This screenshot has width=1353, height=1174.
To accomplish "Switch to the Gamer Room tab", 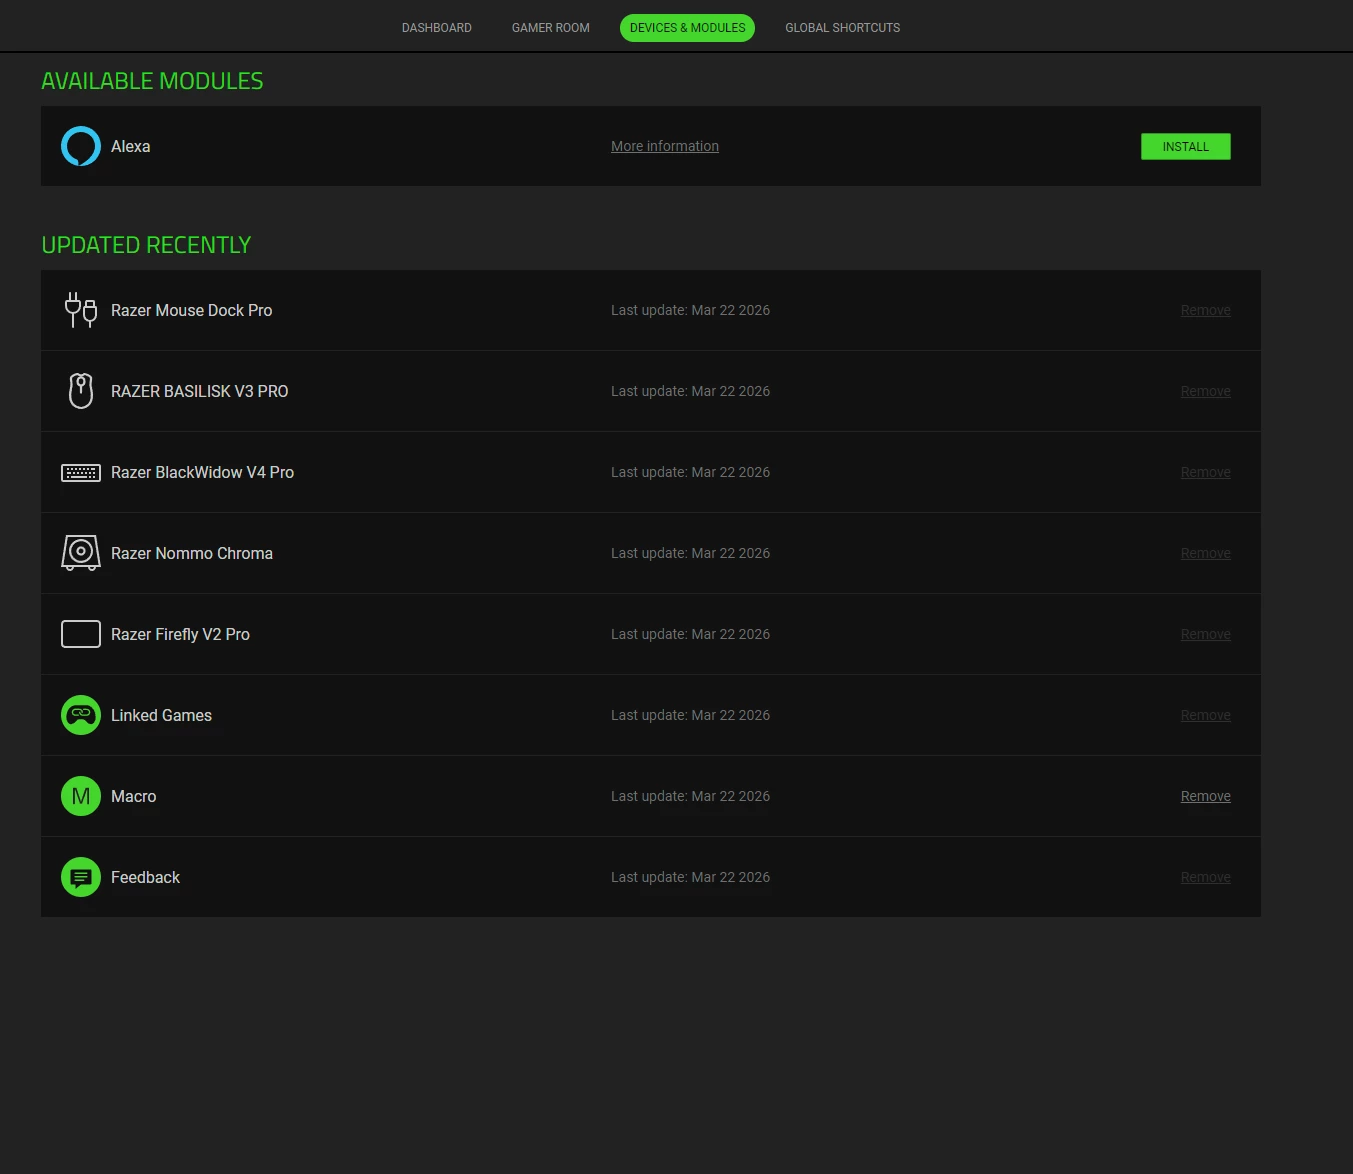I will (551, 28).
